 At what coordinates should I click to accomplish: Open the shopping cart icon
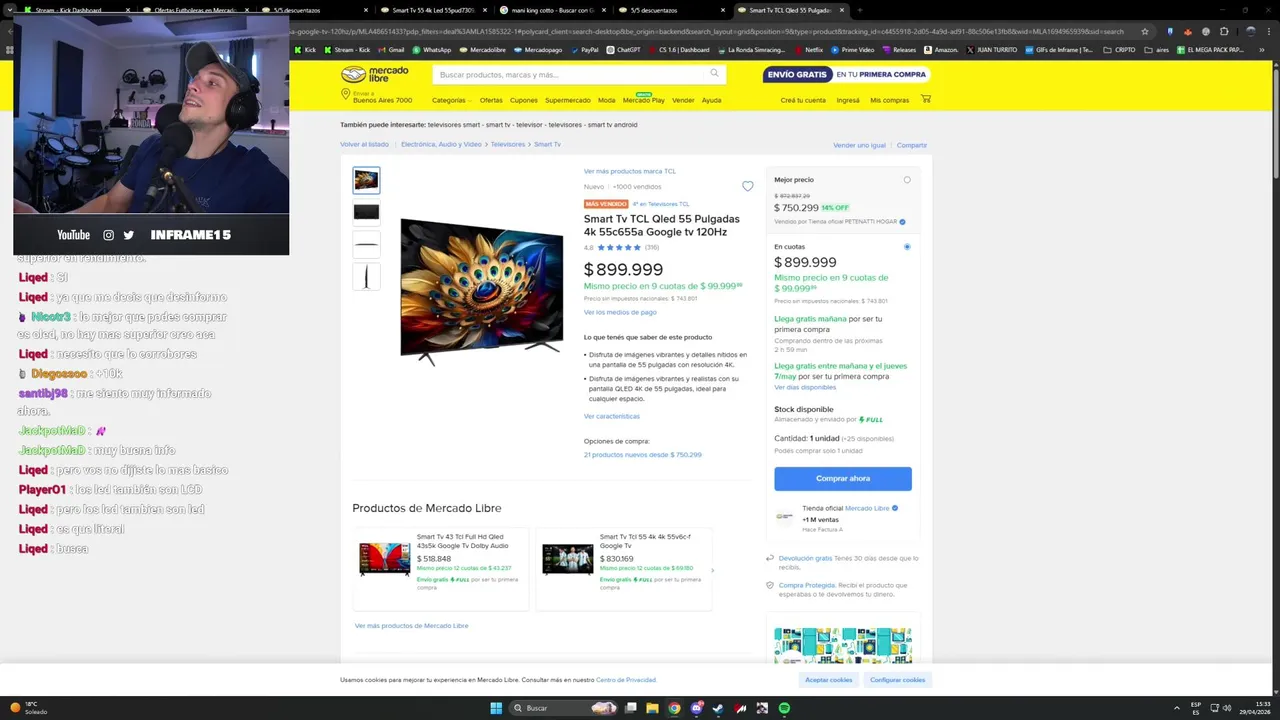[x=925, y=99]
